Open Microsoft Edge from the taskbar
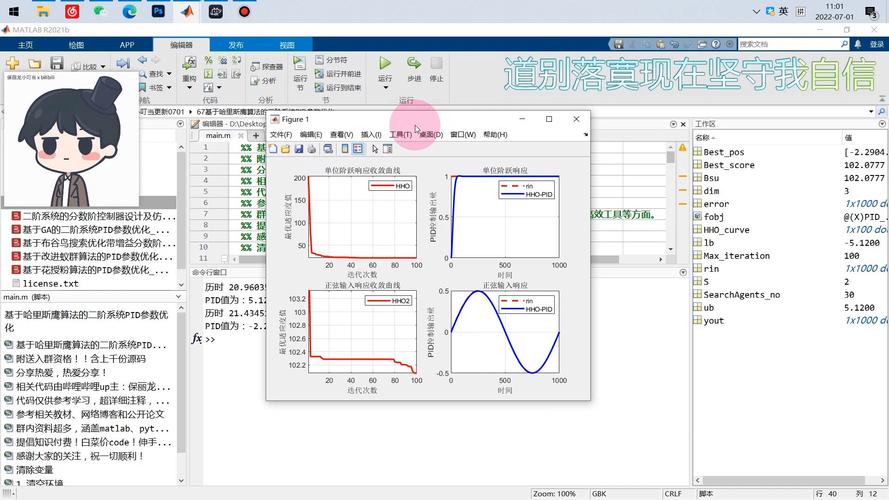 pyautogui.click(x=129, y=11)
